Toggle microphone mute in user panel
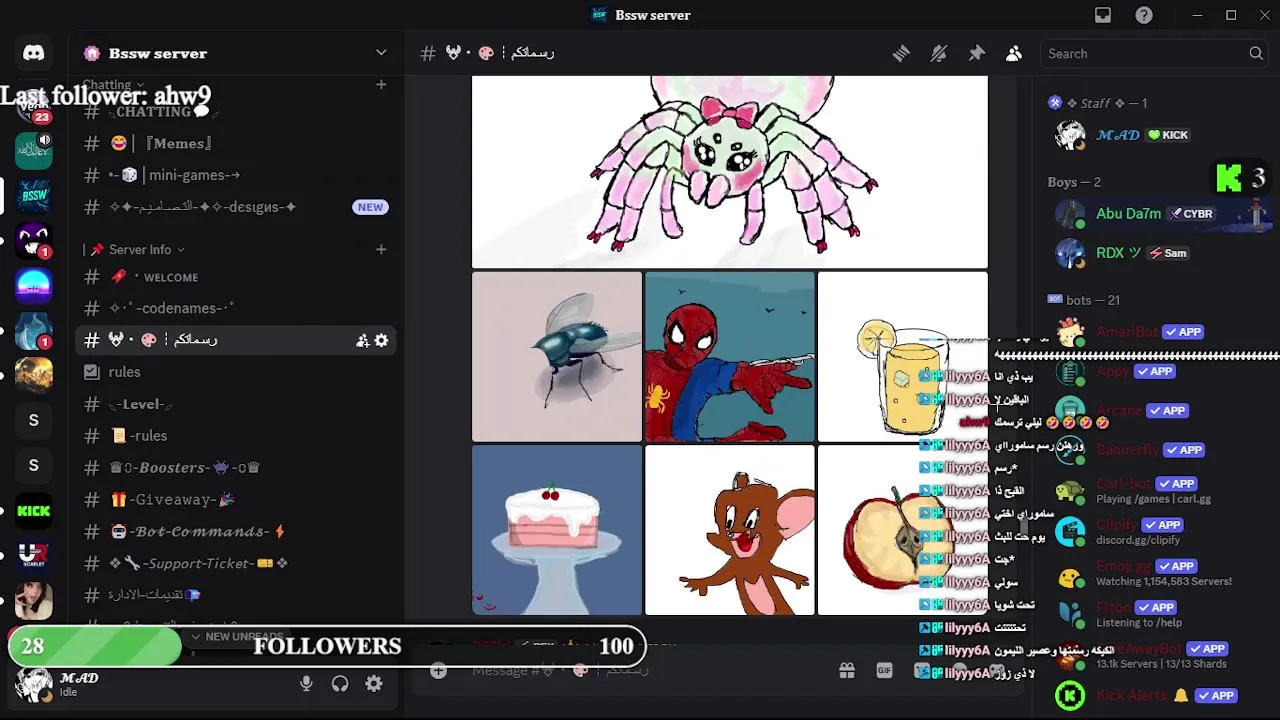 306,684
